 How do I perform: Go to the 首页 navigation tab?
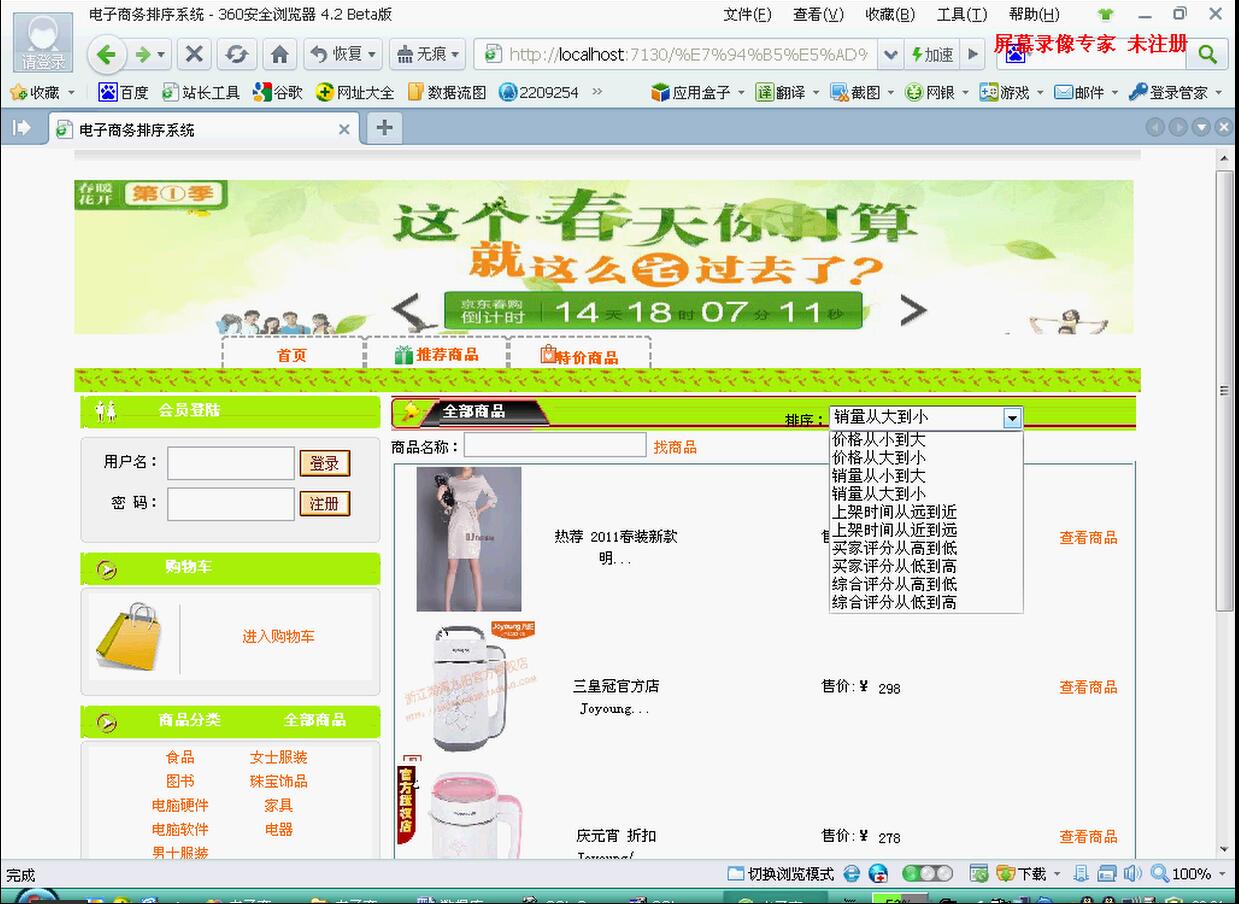click(292, 355)
